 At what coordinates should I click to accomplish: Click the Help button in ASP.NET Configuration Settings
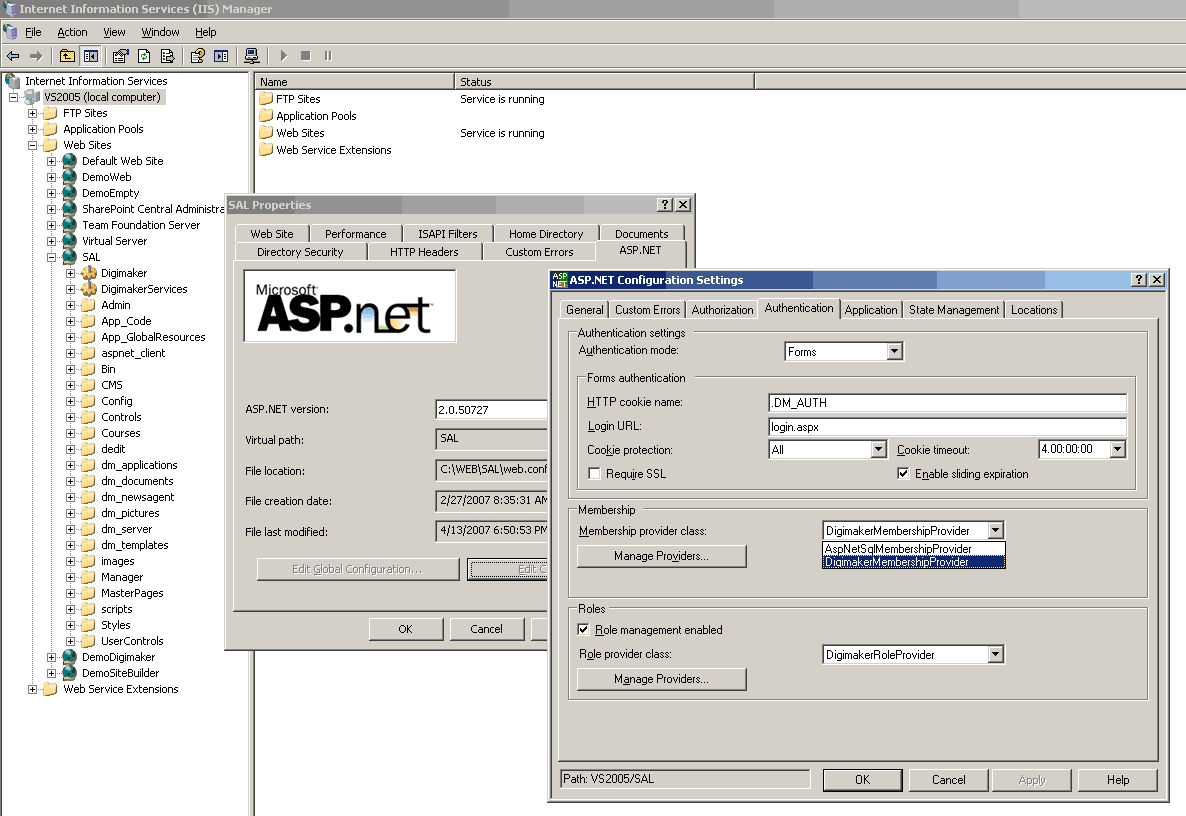[1118, 780]
